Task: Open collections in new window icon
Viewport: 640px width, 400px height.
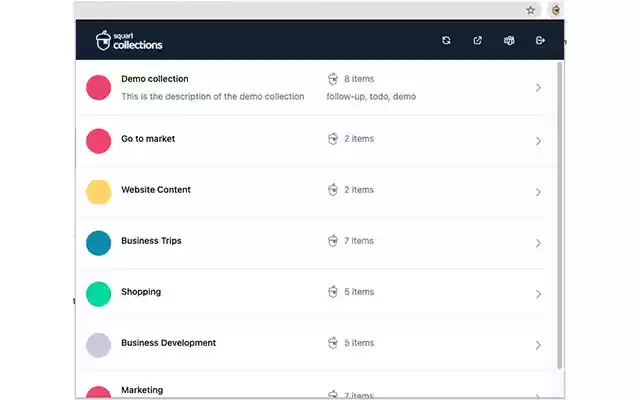Action: click(x=478, y=40)
